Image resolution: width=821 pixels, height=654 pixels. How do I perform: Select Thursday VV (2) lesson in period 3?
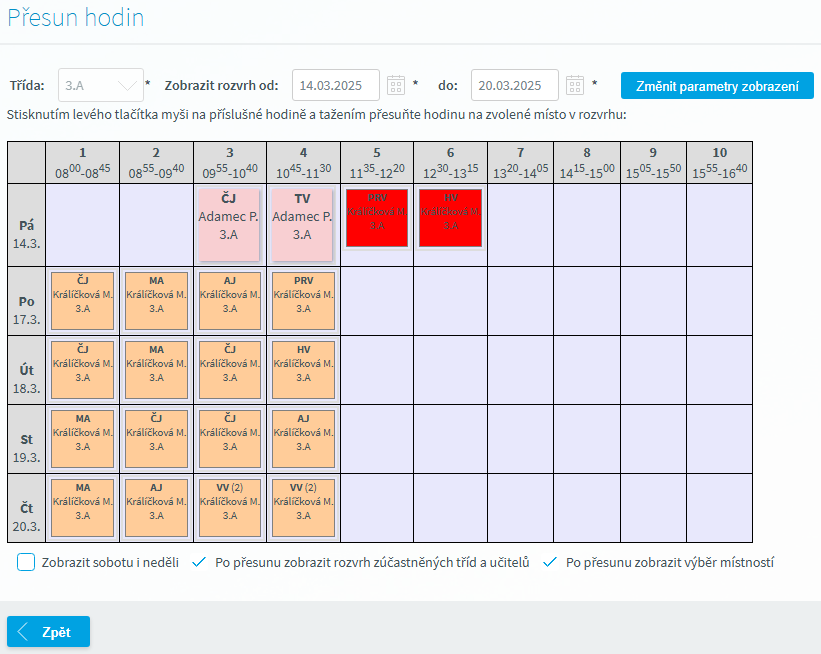pos(229,507)
